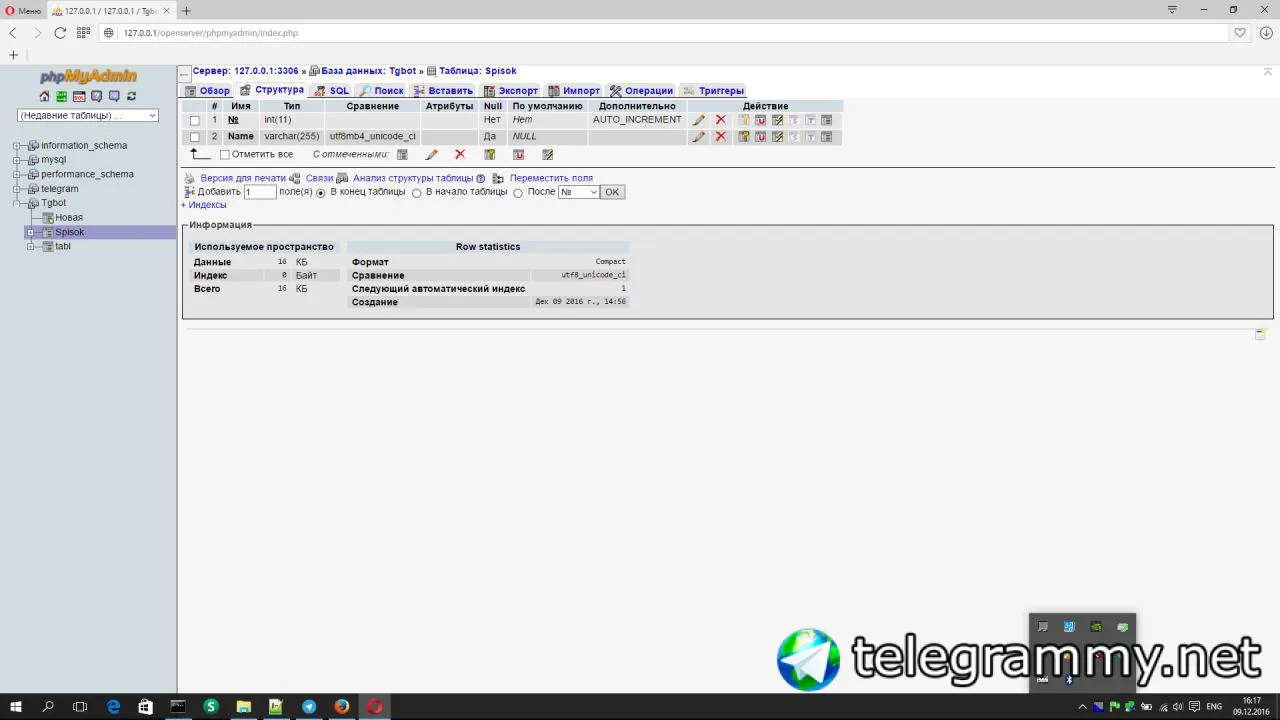This screenshot has height=720, width=1280.
Task: Expand the Spisok table node
Action: pos(31,233)
